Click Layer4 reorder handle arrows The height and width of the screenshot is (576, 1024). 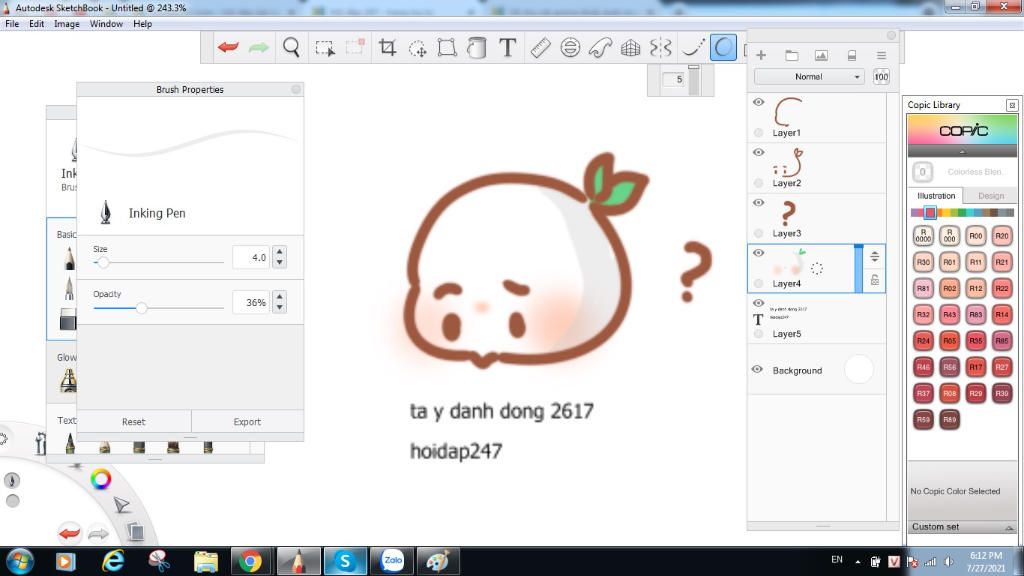874,257
